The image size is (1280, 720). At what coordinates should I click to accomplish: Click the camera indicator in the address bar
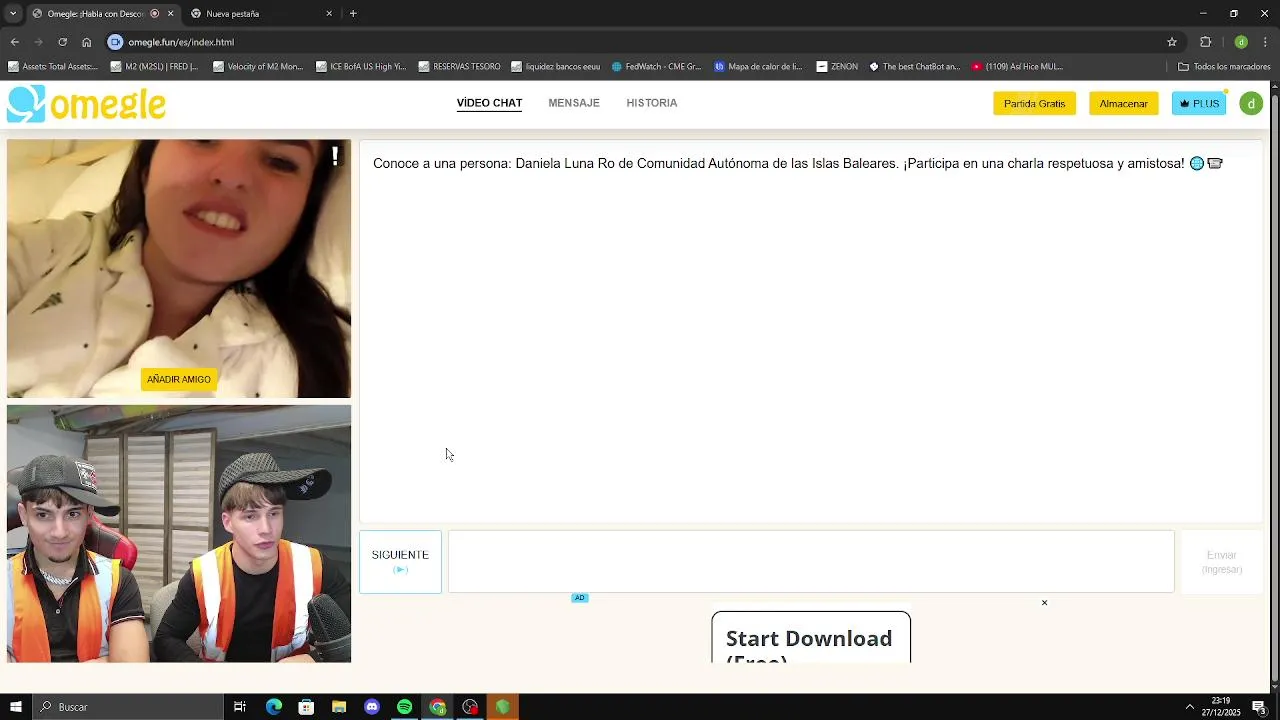pos(115,42)
